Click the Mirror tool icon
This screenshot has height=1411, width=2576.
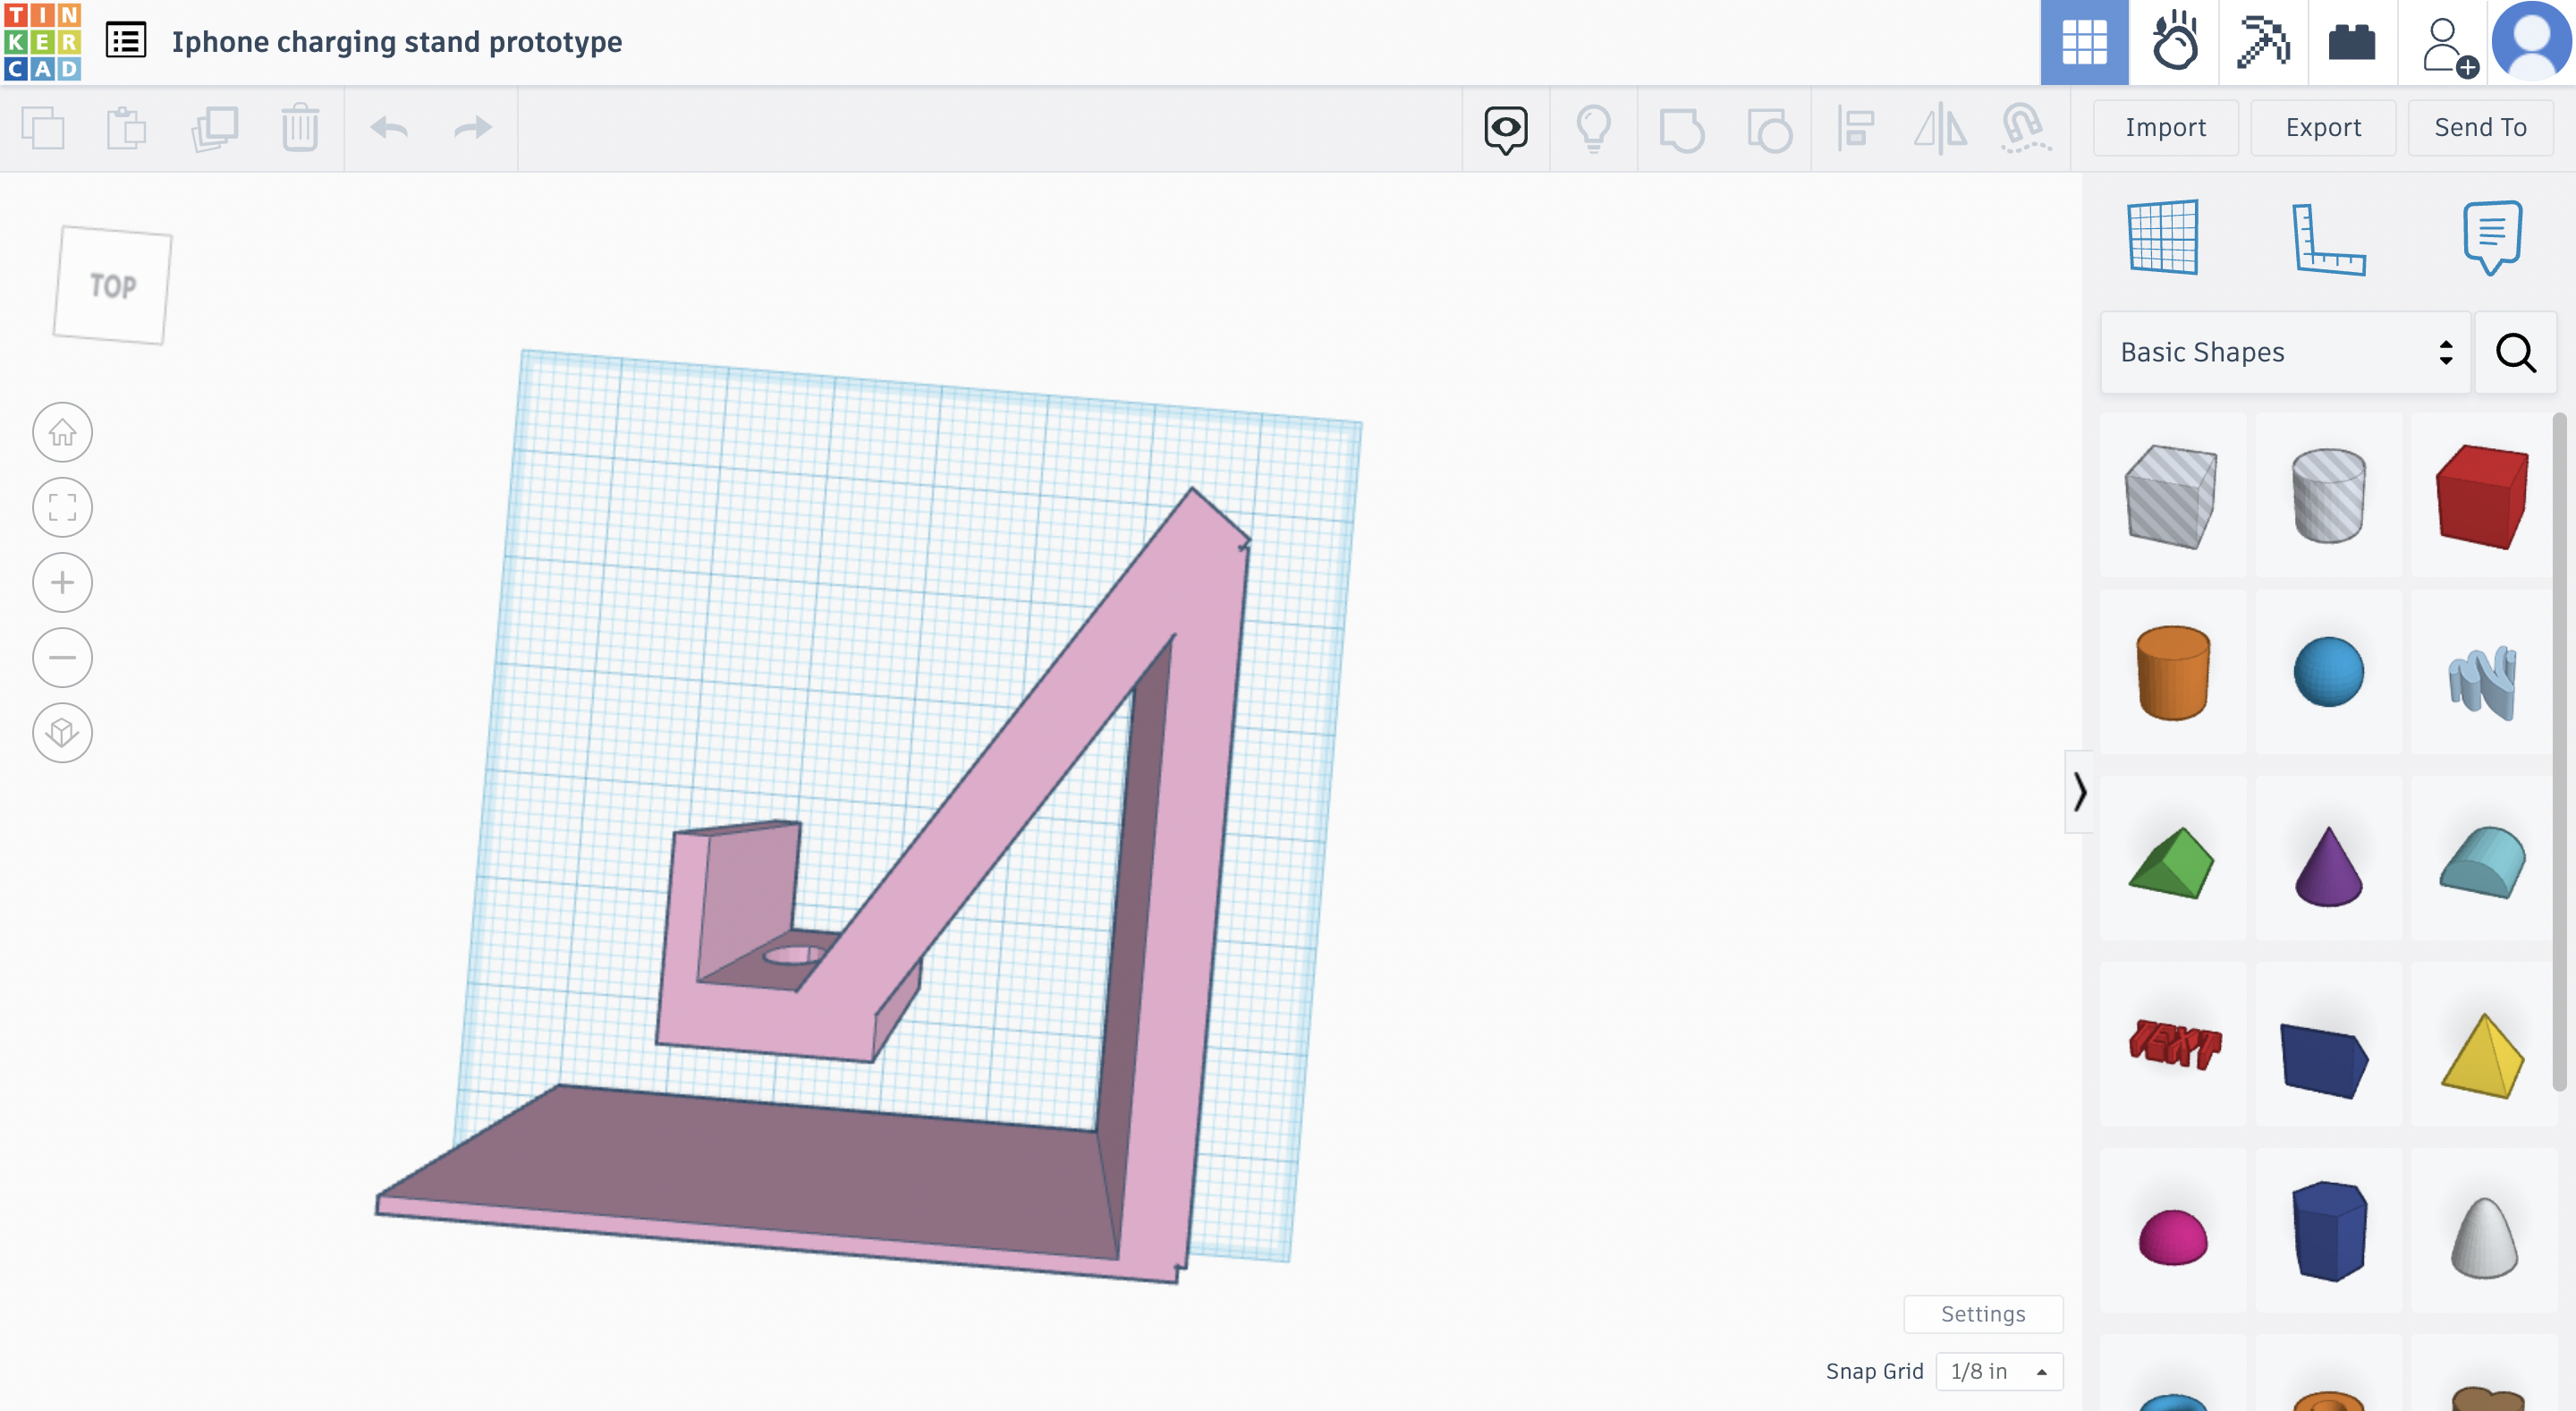(1938, 125)
